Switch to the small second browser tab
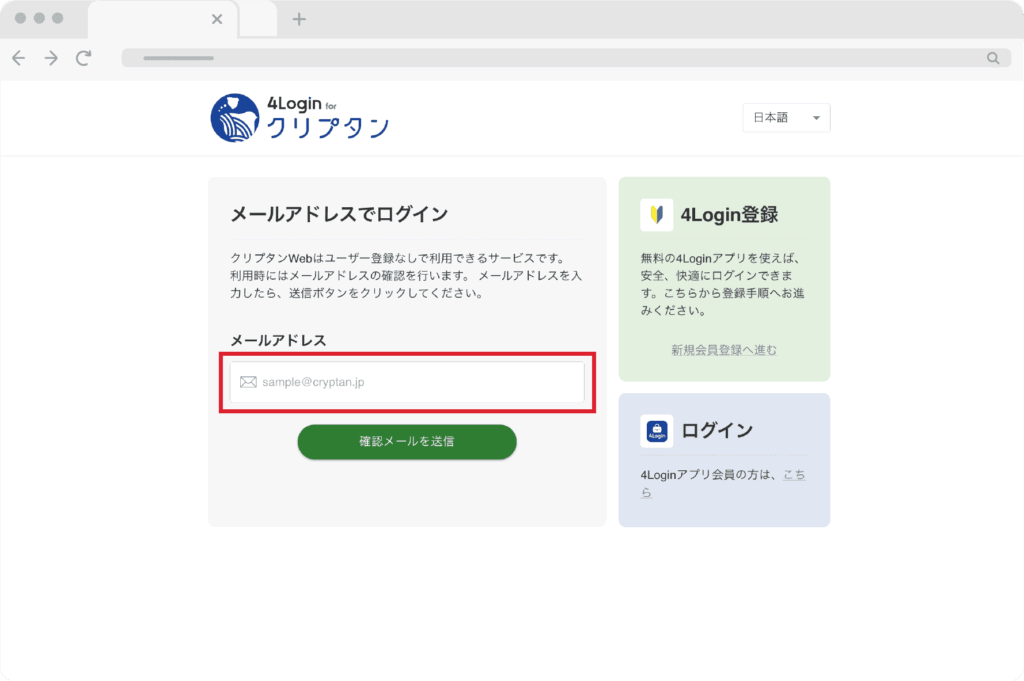Image resolution: width=1024 pixels, height=681 pixels. point(258,19)
